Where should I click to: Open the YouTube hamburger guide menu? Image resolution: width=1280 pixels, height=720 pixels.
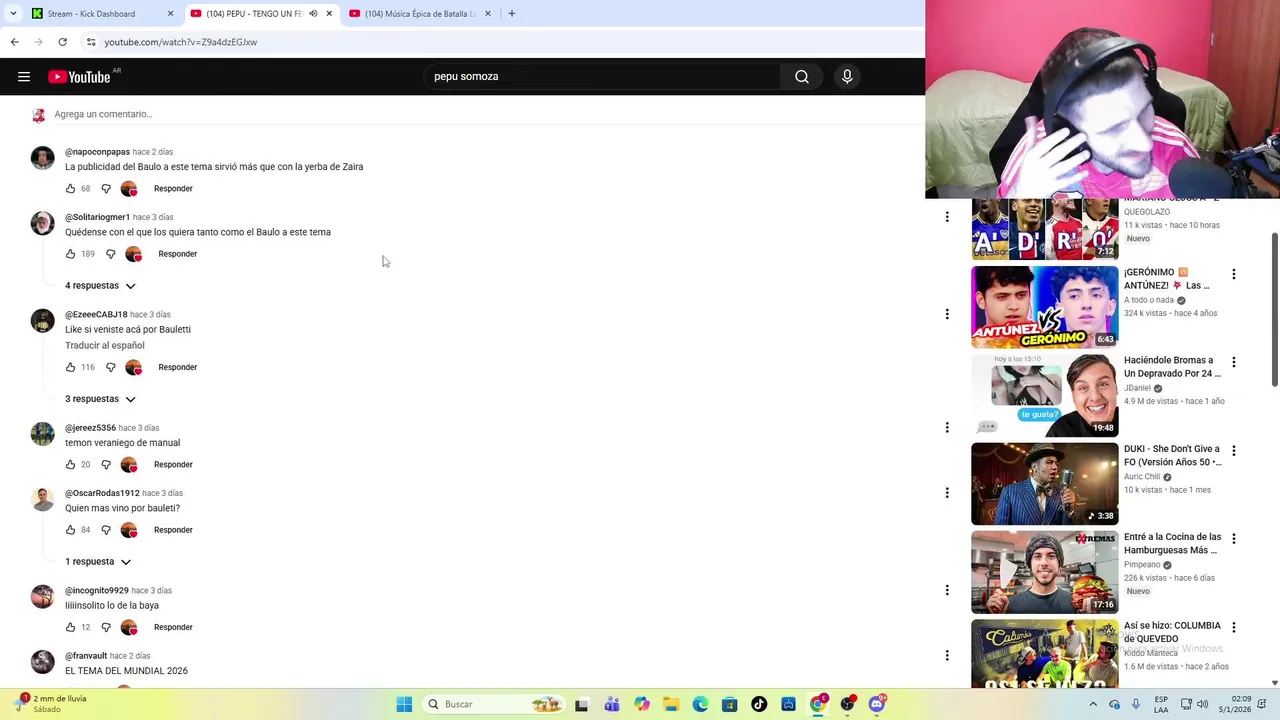click(x=24, y=76)
